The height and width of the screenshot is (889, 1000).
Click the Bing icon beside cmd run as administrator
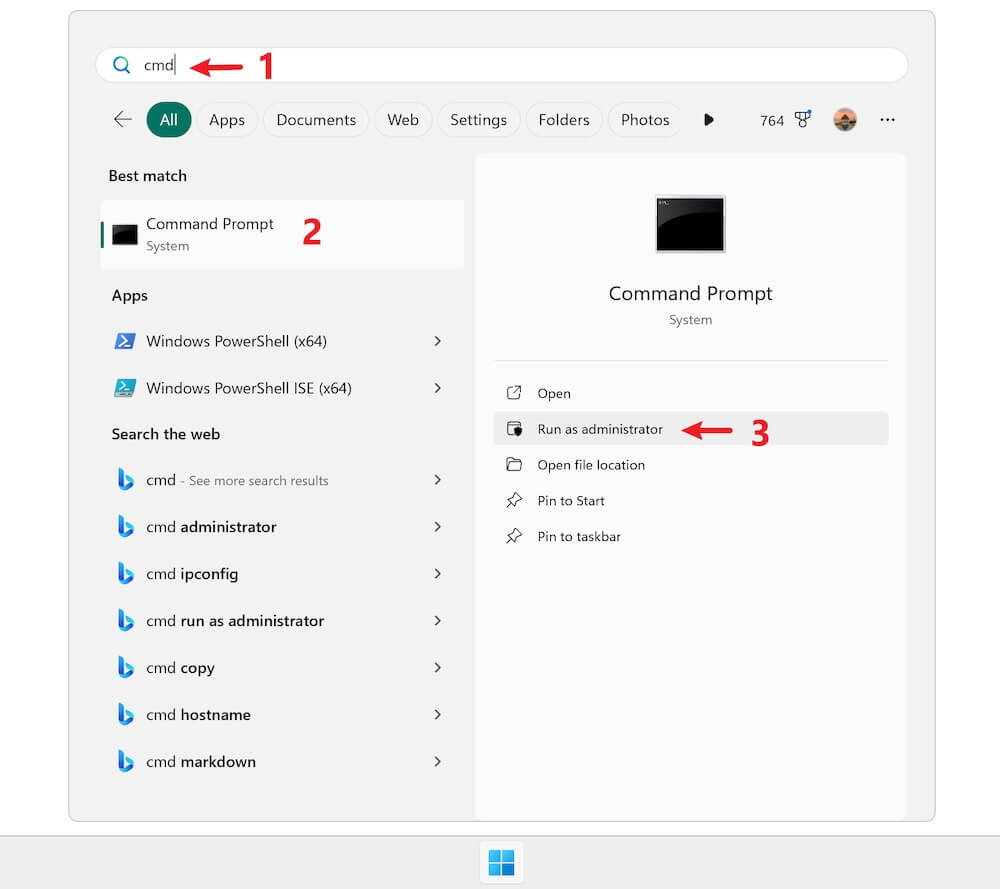click(126, 621)
